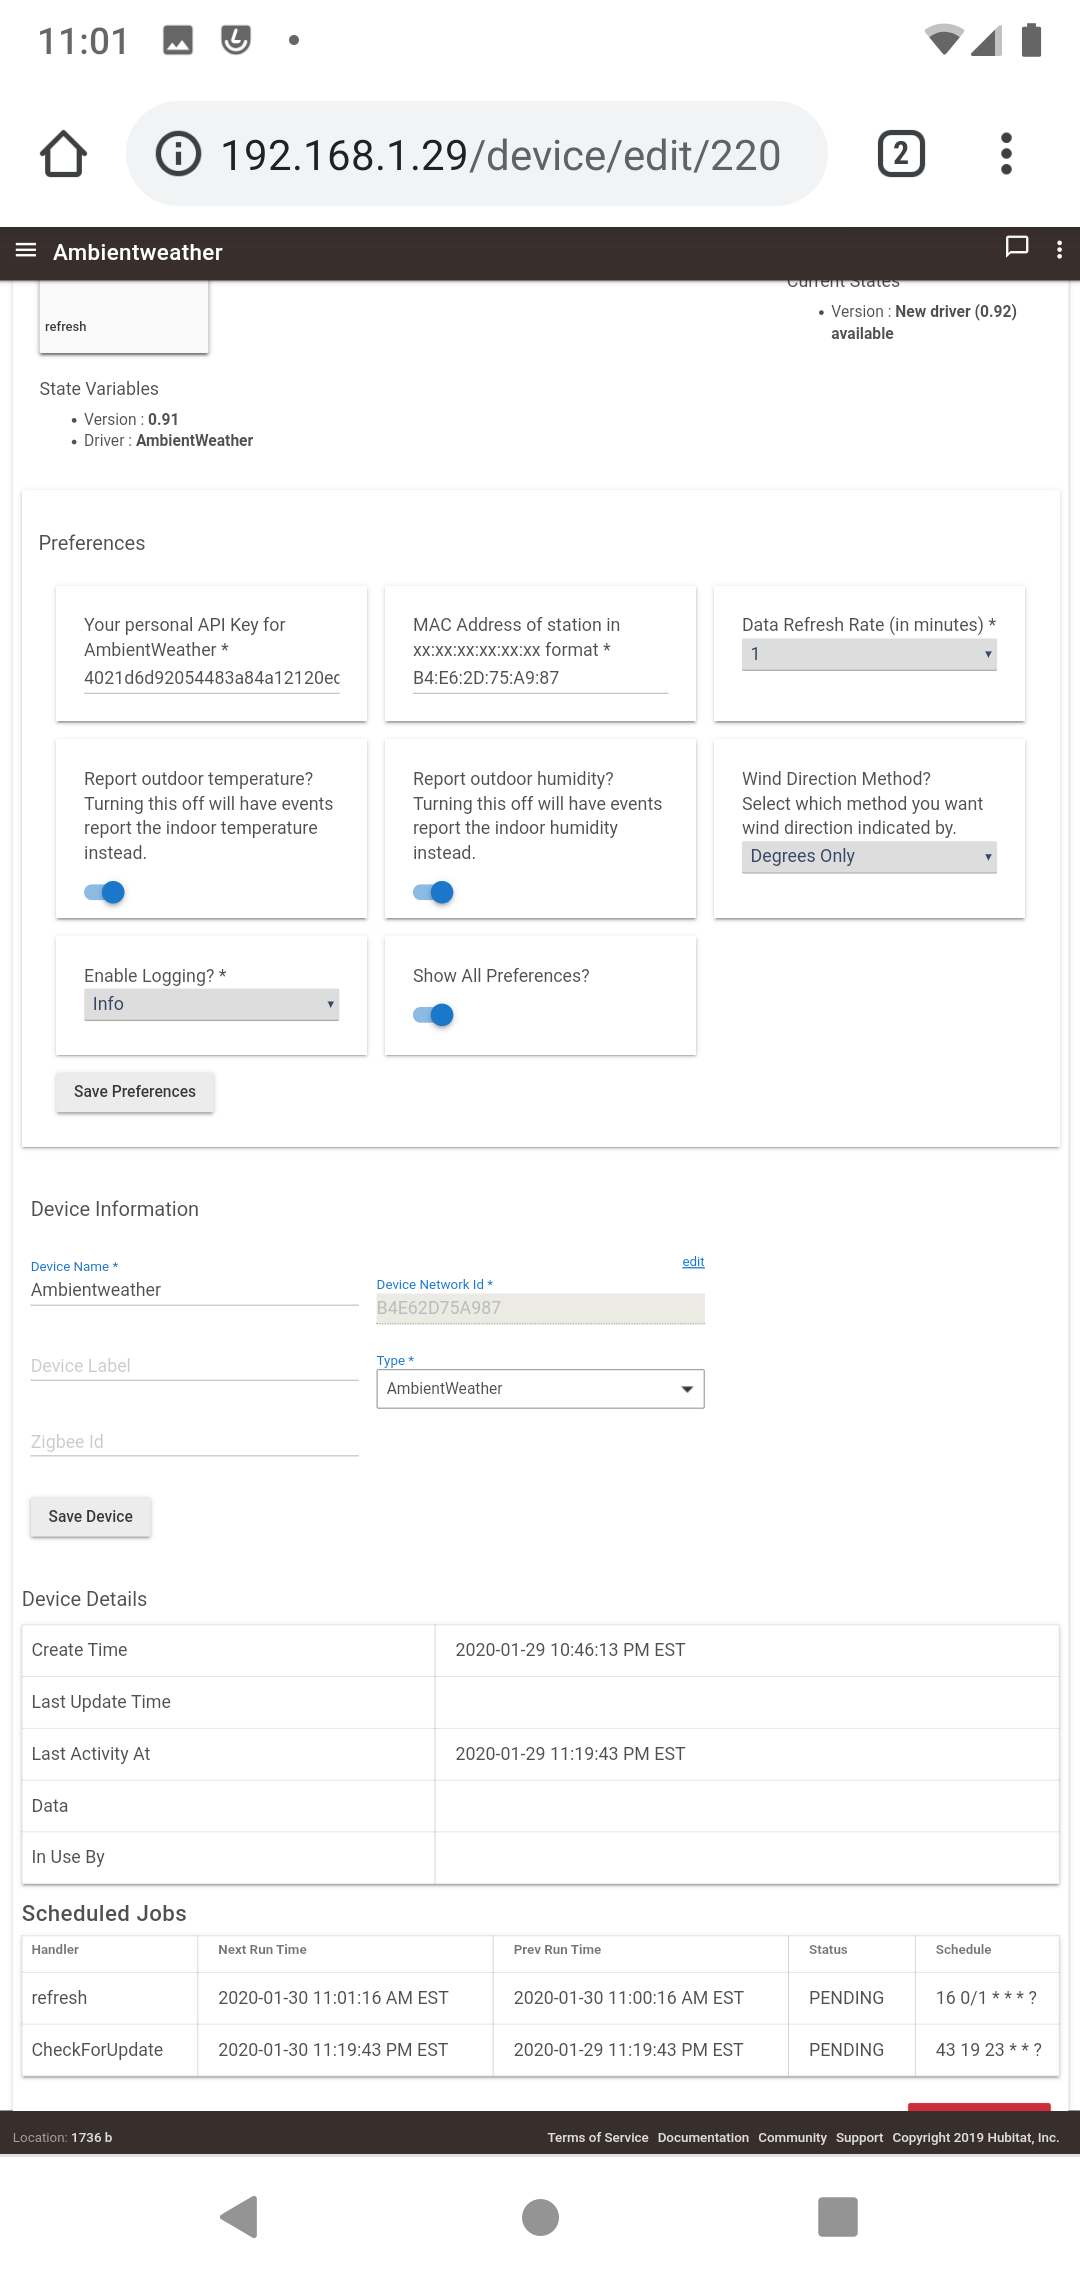Viewport: 1080px width, 2280px height.
Task: Click the Version 0.91 state variable
Action: 131,419
